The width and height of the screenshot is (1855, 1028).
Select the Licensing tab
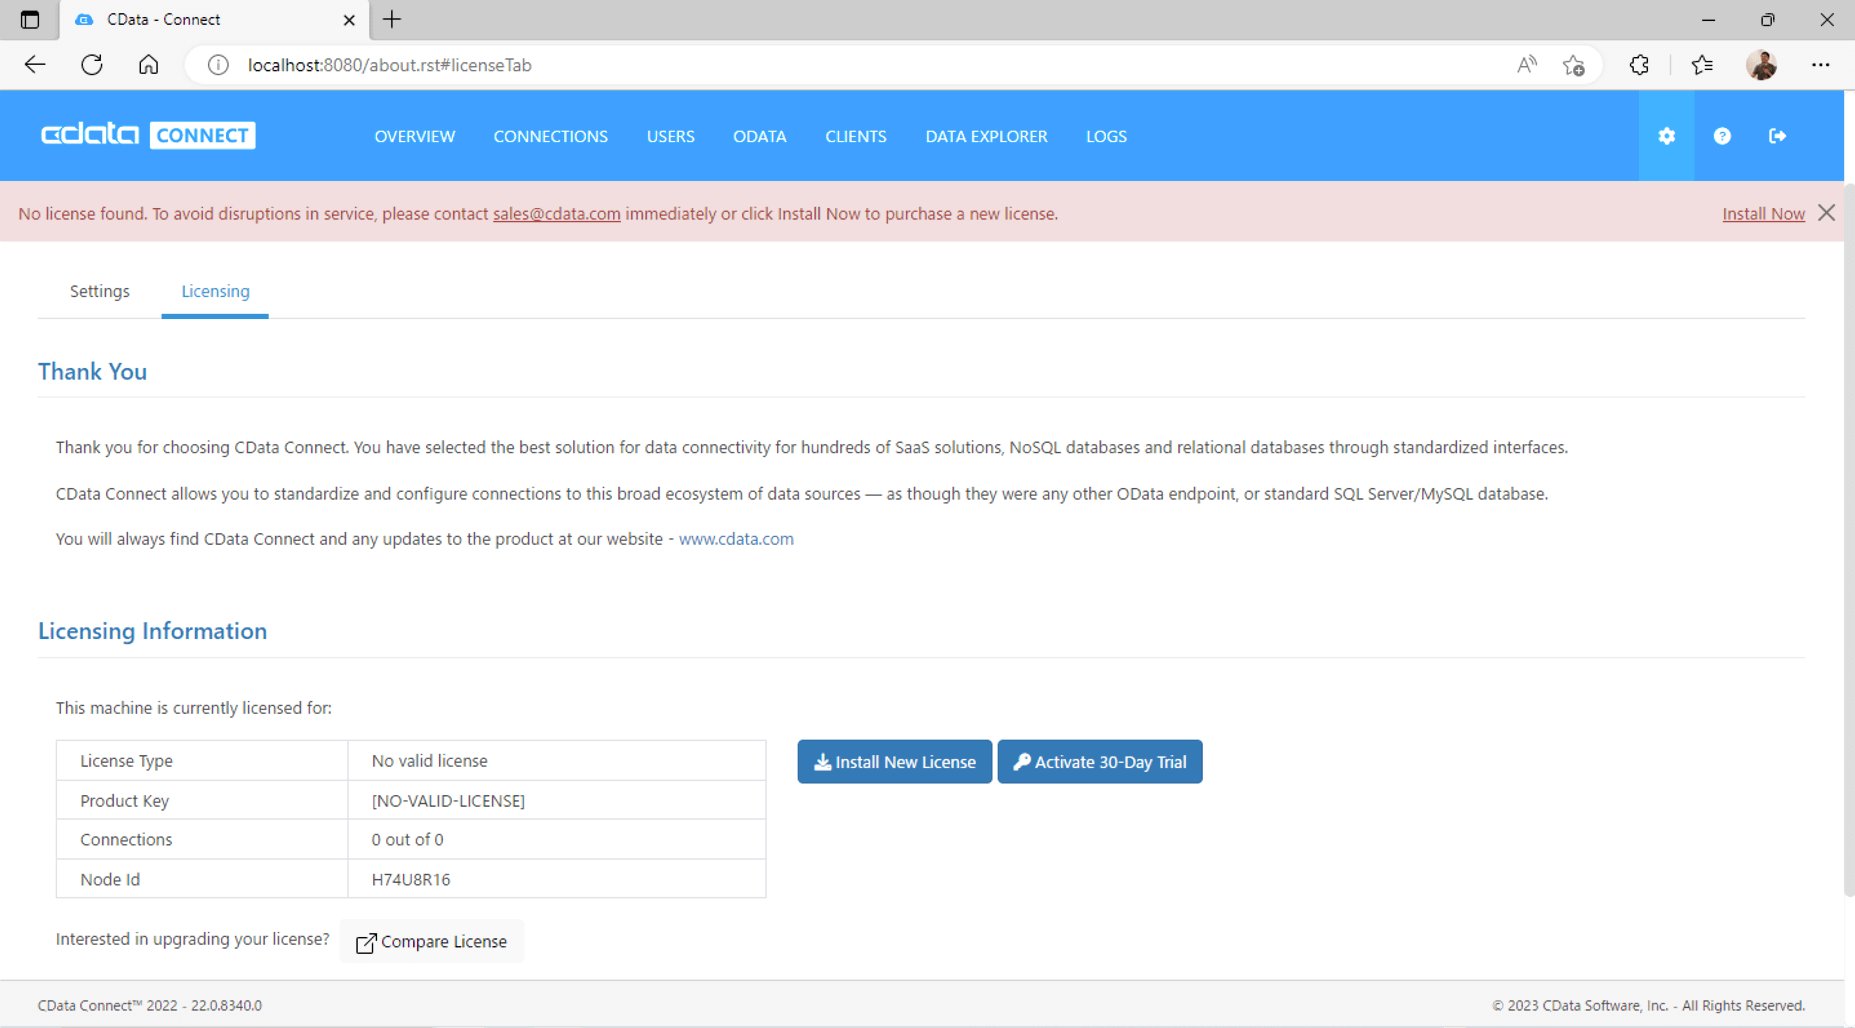215,291
